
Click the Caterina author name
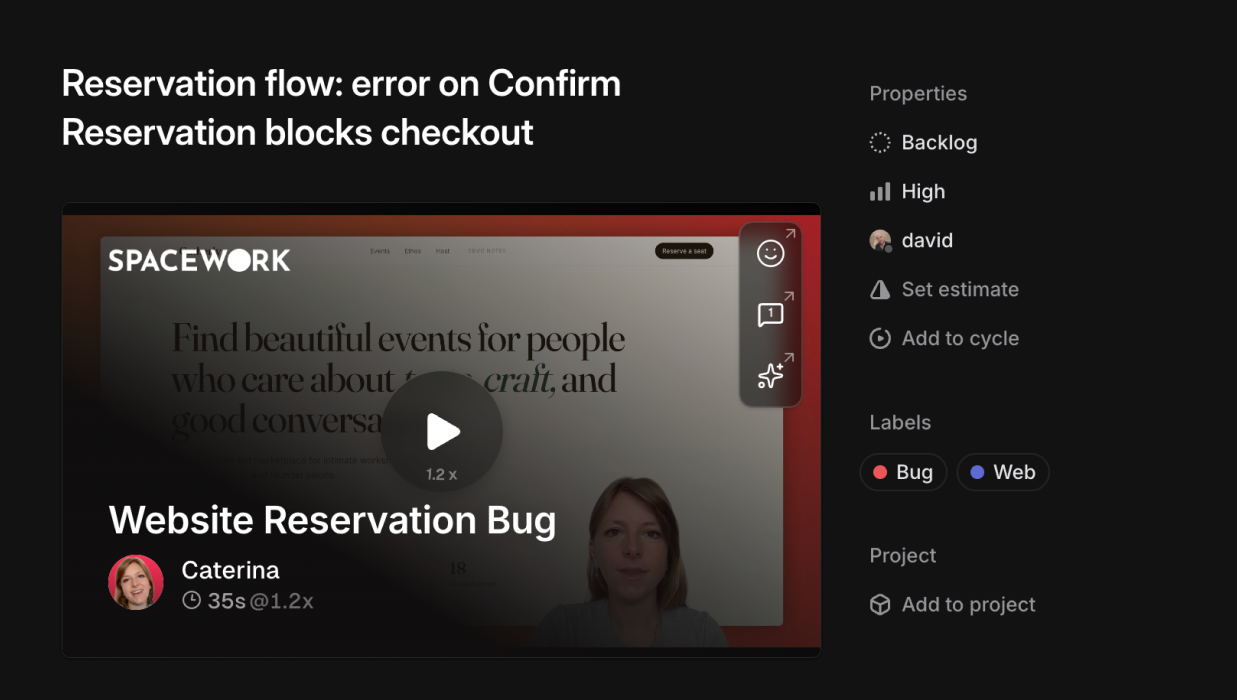click(230, 570)
